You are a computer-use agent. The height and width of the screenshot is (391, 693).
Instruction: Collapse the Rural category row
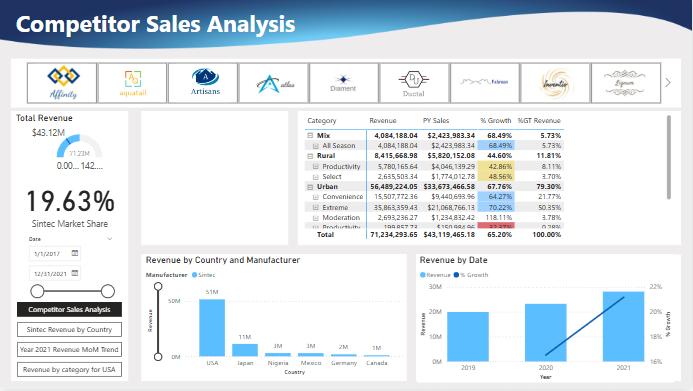[x=310, y=156]
